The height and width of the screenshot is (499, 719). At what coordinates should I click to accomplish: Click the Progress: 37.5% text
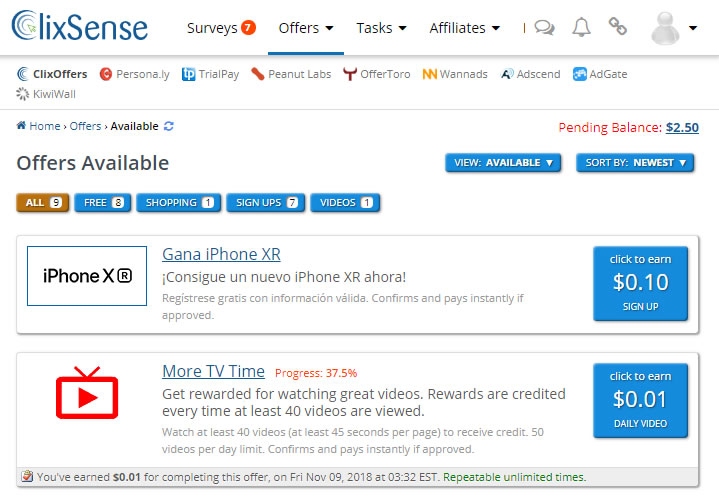pos(316,373)
